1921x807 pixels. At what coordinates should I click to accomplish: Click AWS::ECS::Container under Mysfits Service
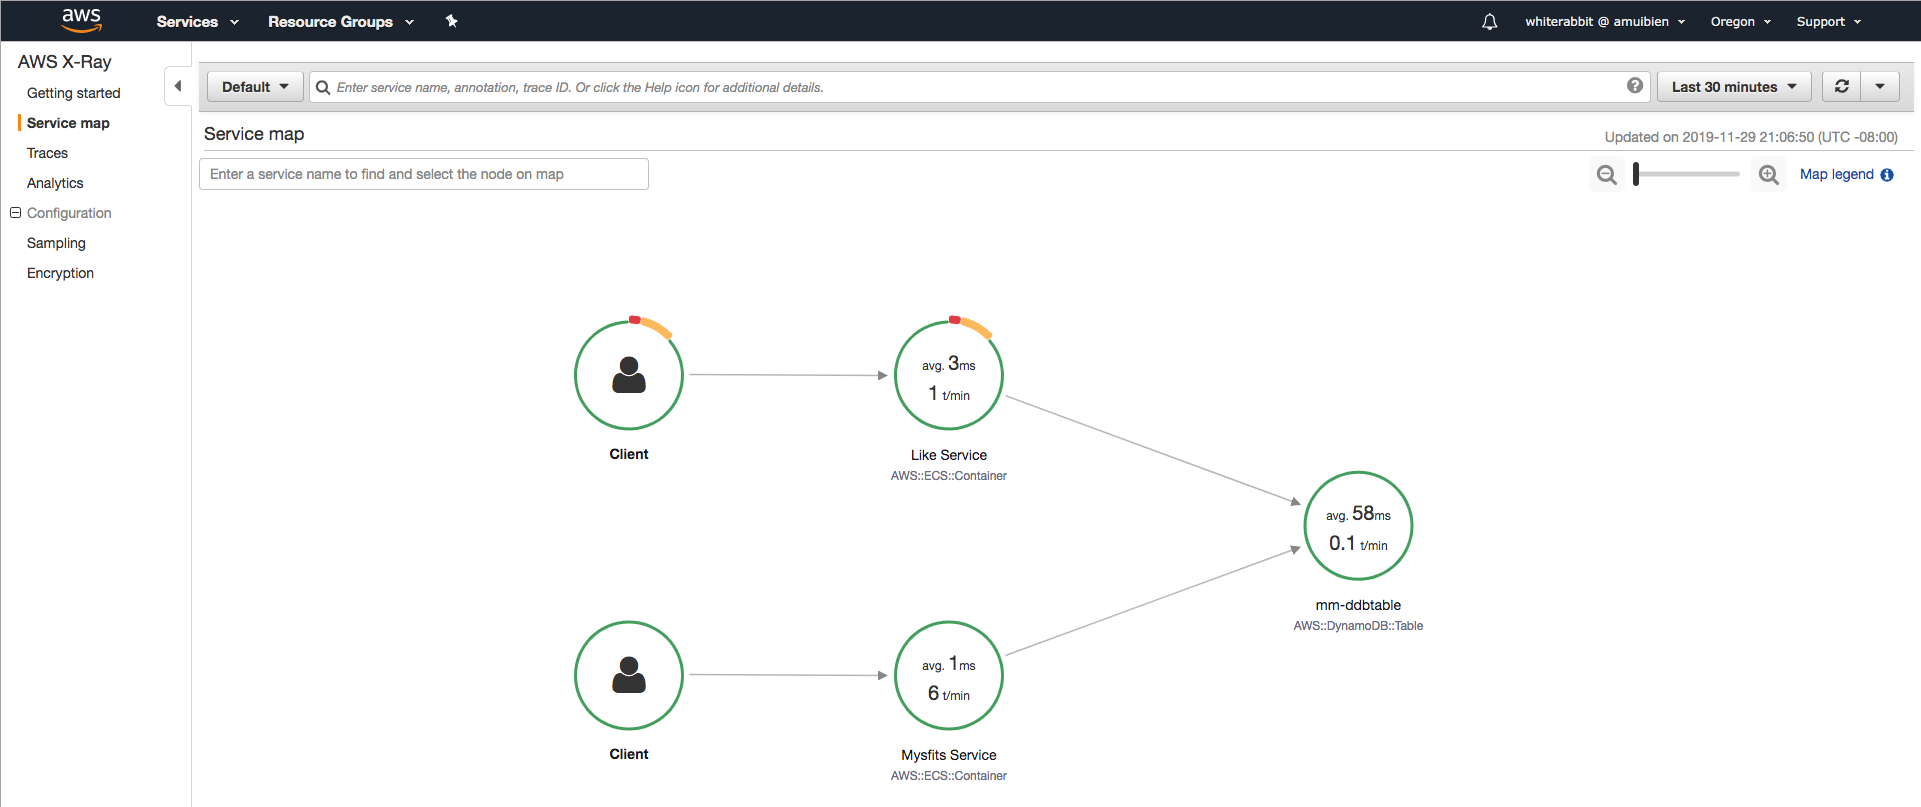click(949, 776)
